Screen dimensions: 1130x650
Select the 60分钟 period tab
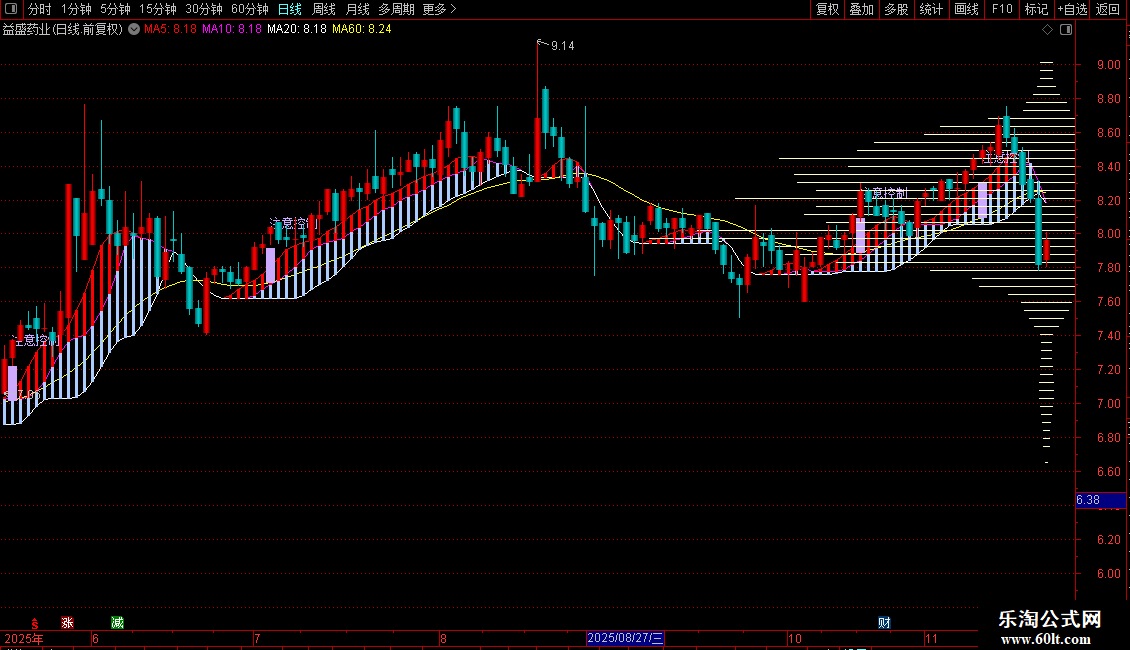coord(250,9)
